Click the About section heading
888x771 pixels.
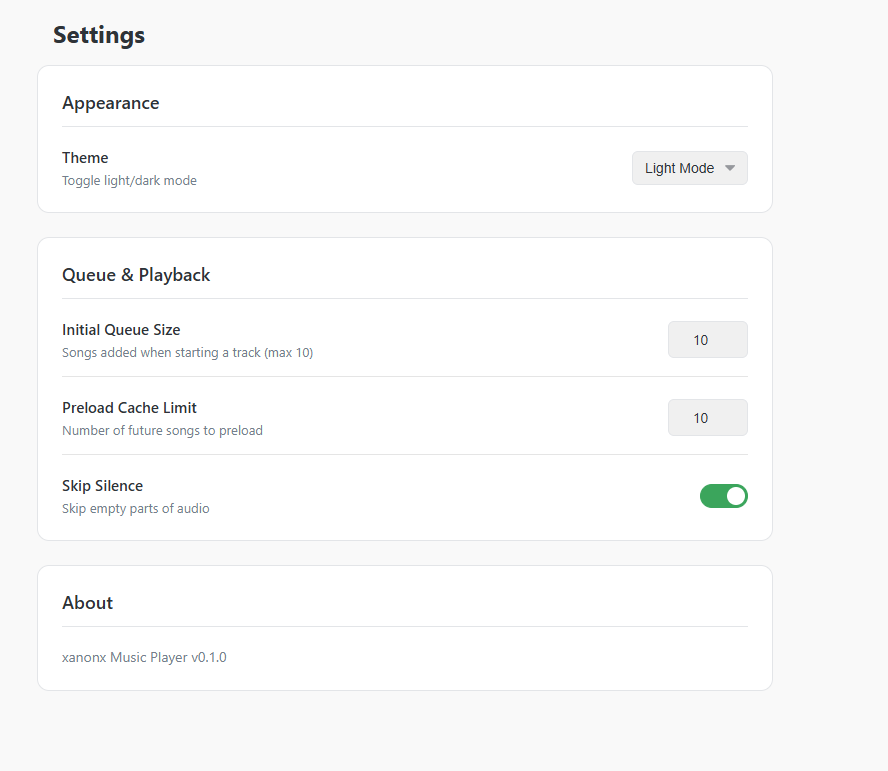click(87, 603)
